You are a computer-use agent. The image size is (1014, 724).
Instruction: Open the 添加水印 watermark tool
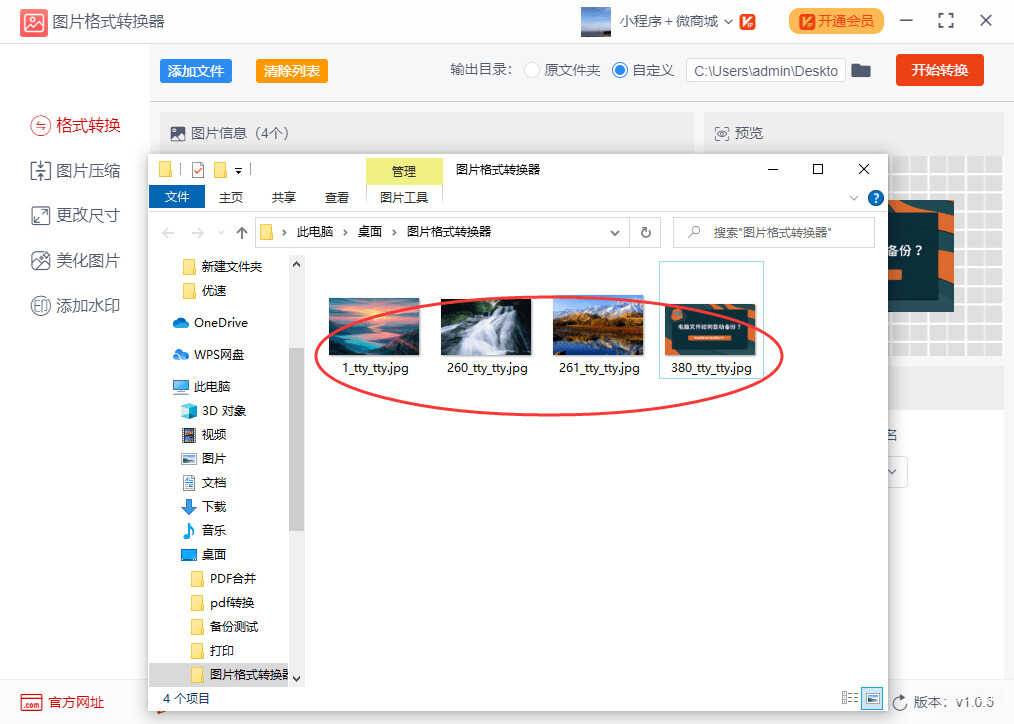click(x=76, y=306)
